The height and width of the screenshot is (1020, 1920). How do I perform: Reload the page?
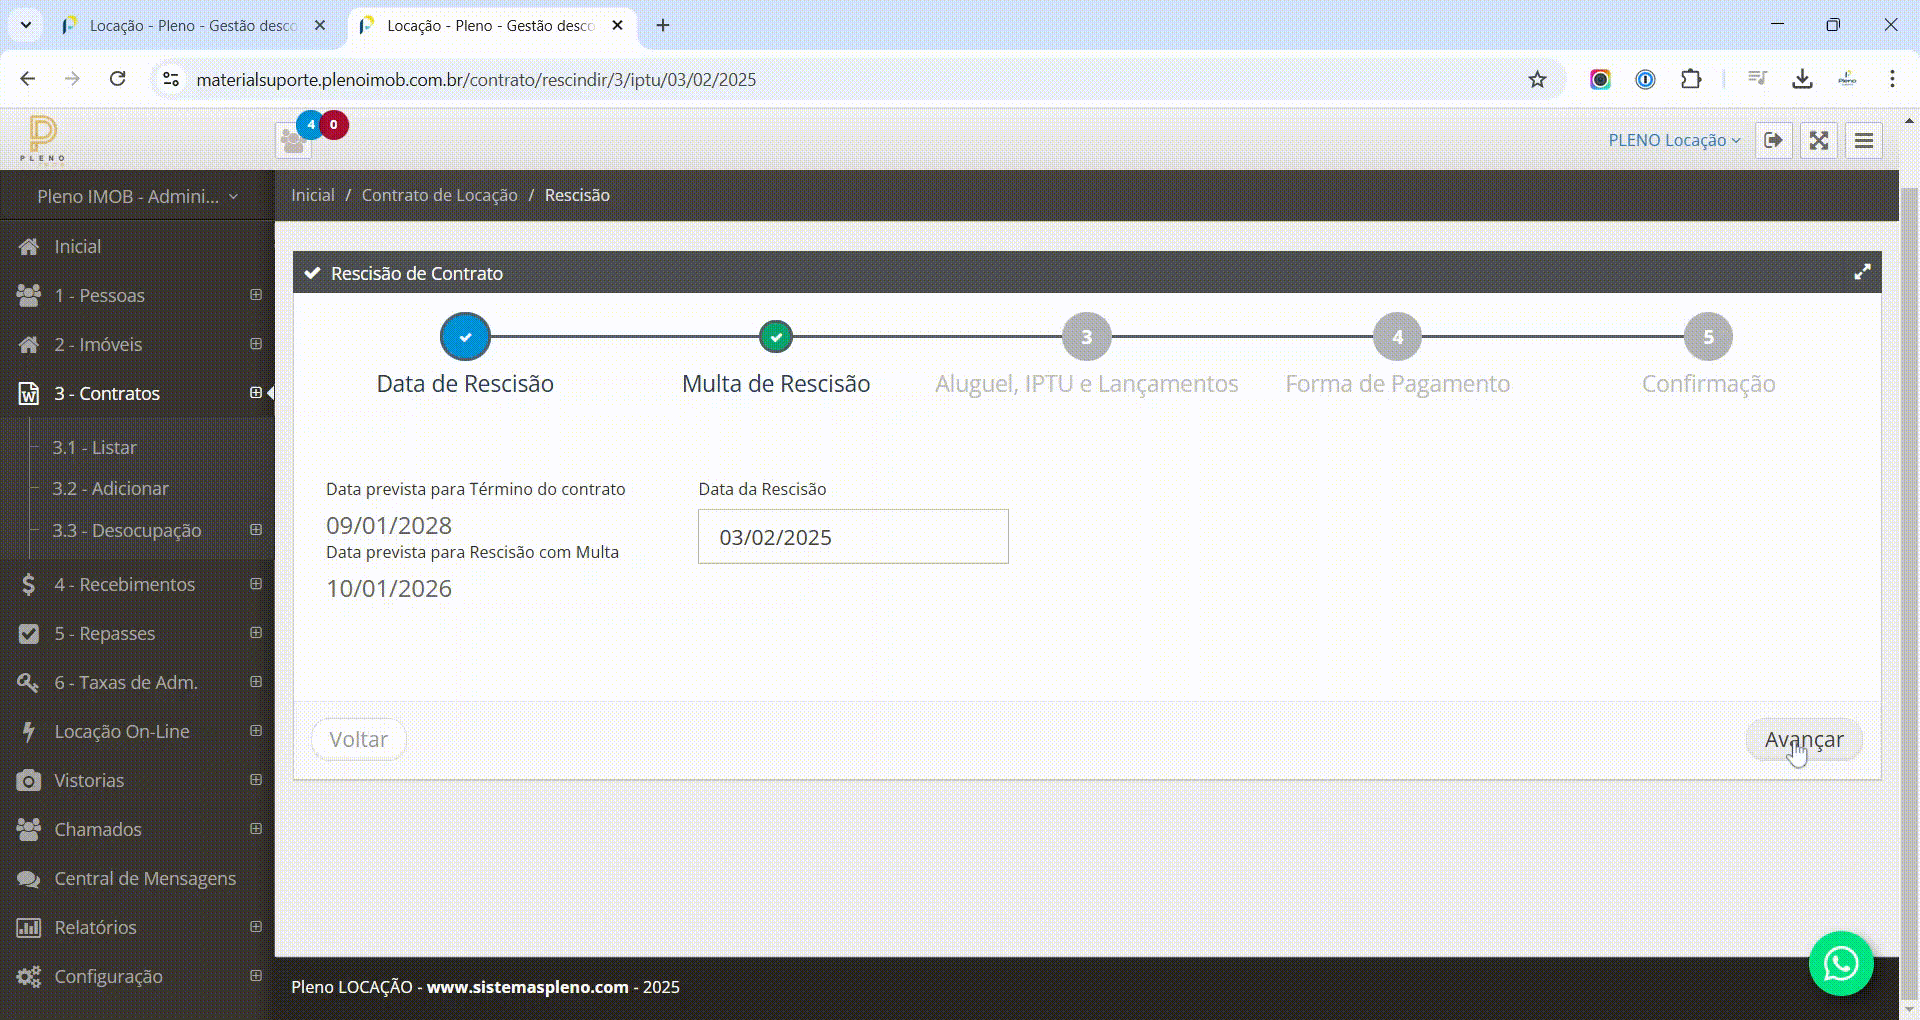tap(117, 79)
